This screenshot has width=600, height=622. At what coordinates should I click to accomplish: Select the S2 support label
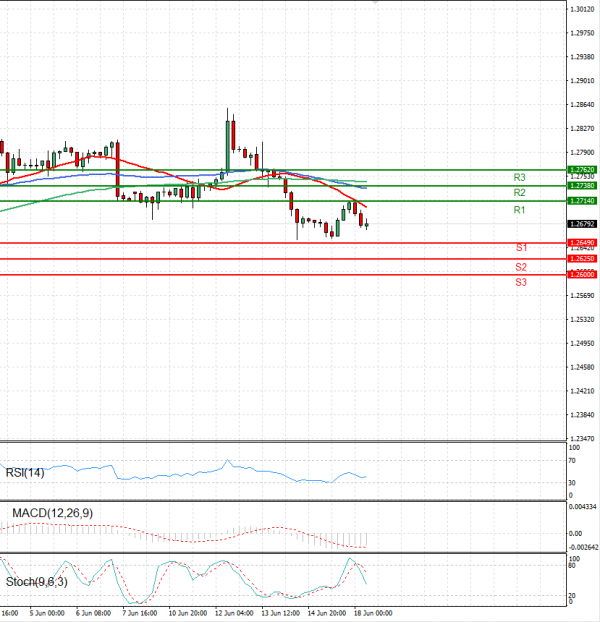(521, 267)
